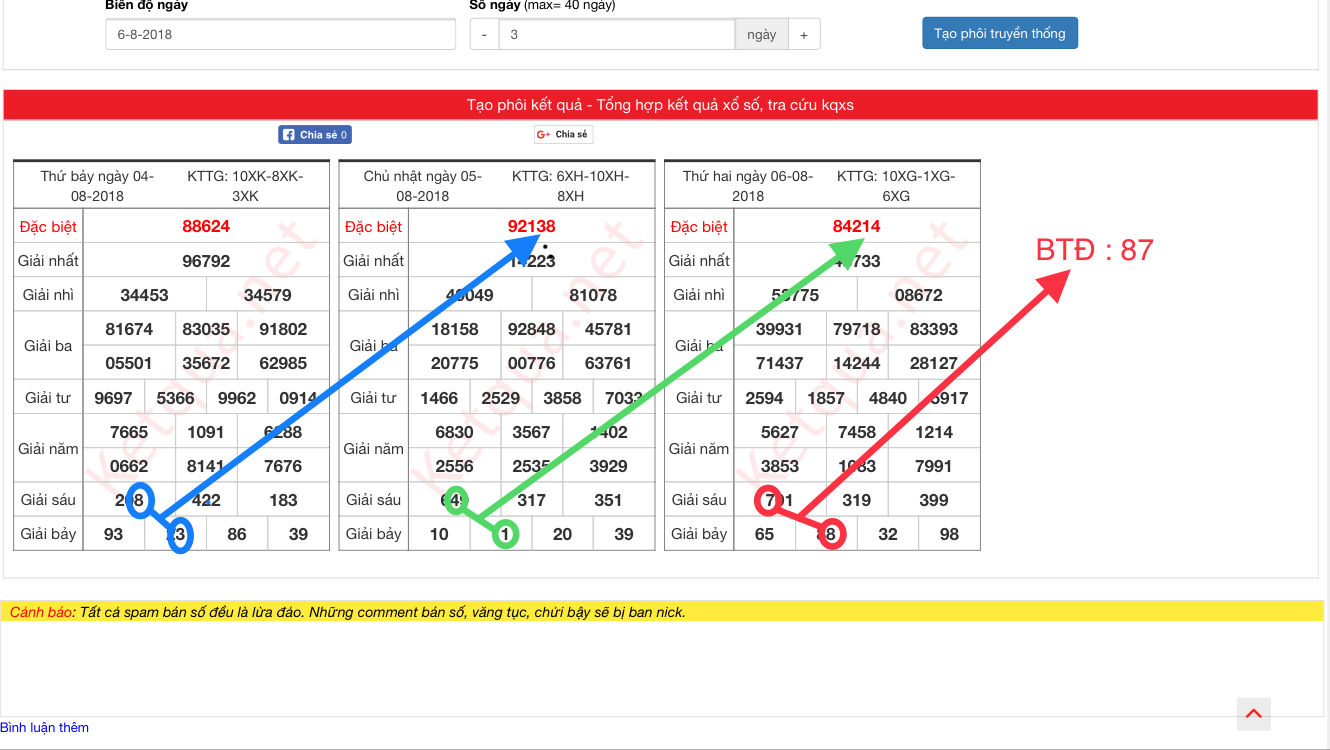This screenshot has height=750, width=1330.
Task: Select fifth prize number 3929
Action: tap(608, 466)
